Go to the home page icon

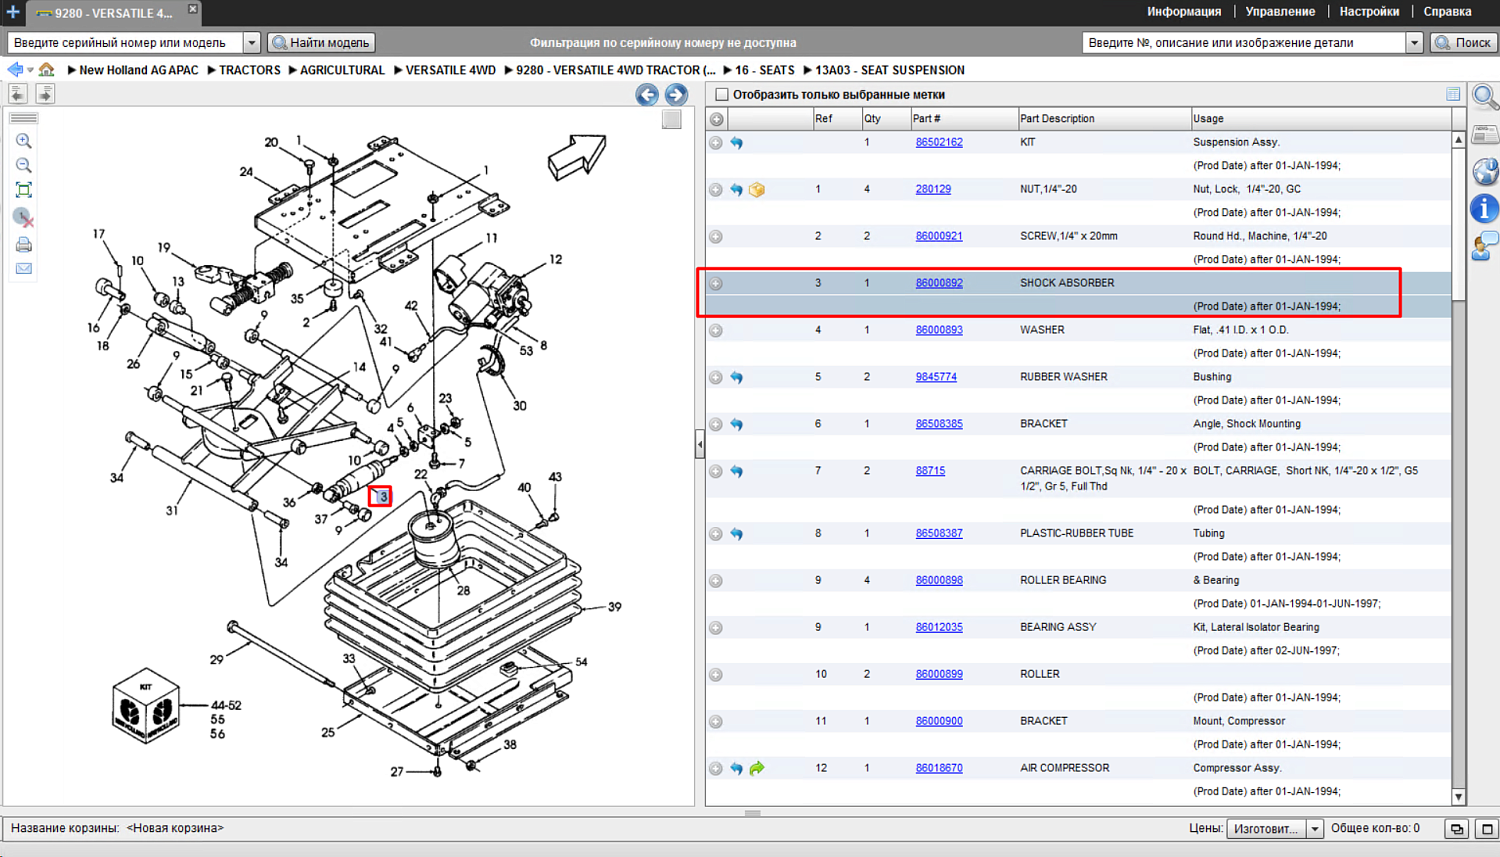(x=46, y=70)
